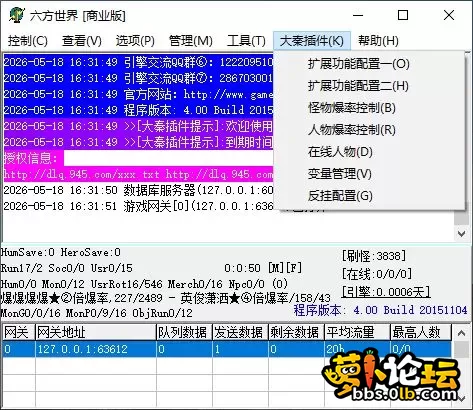Click the 网关 column header
473x410 pixels.
coord(19,332)
